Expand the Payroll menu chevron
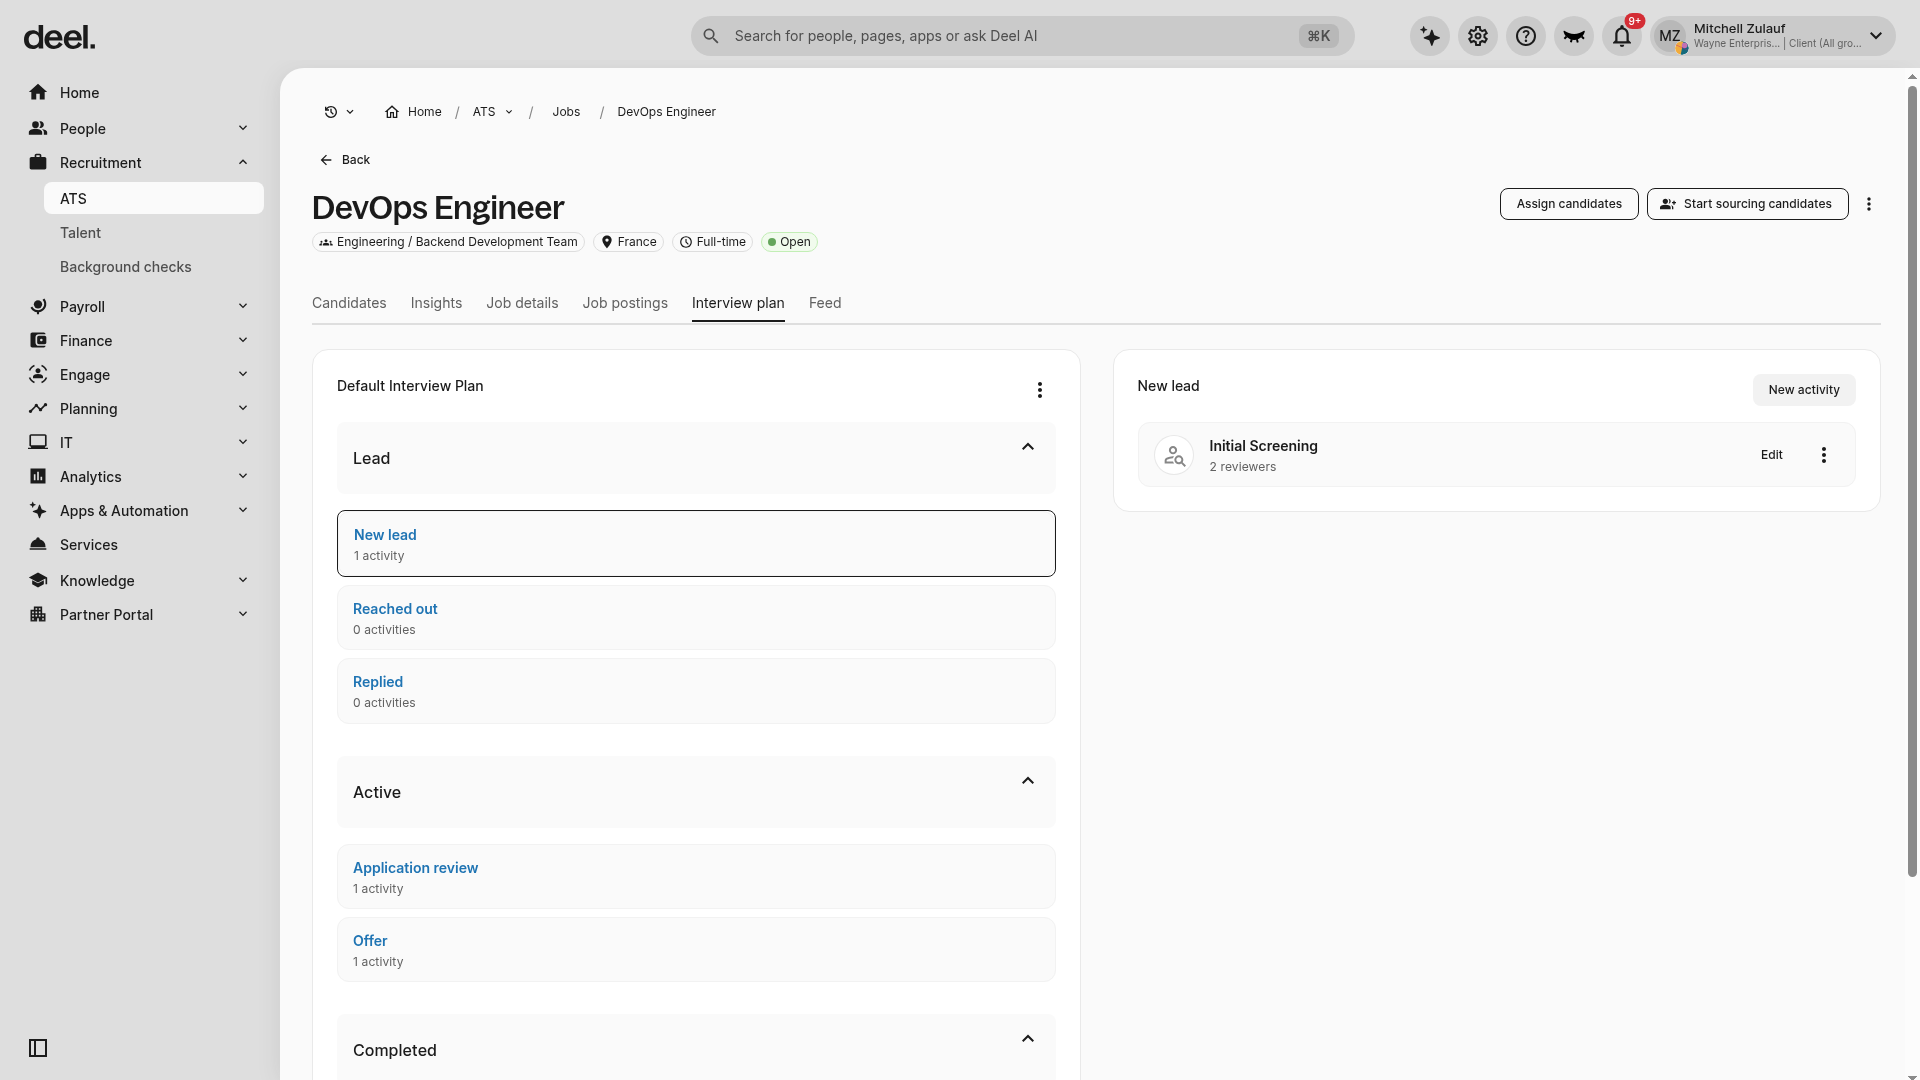 243,306
